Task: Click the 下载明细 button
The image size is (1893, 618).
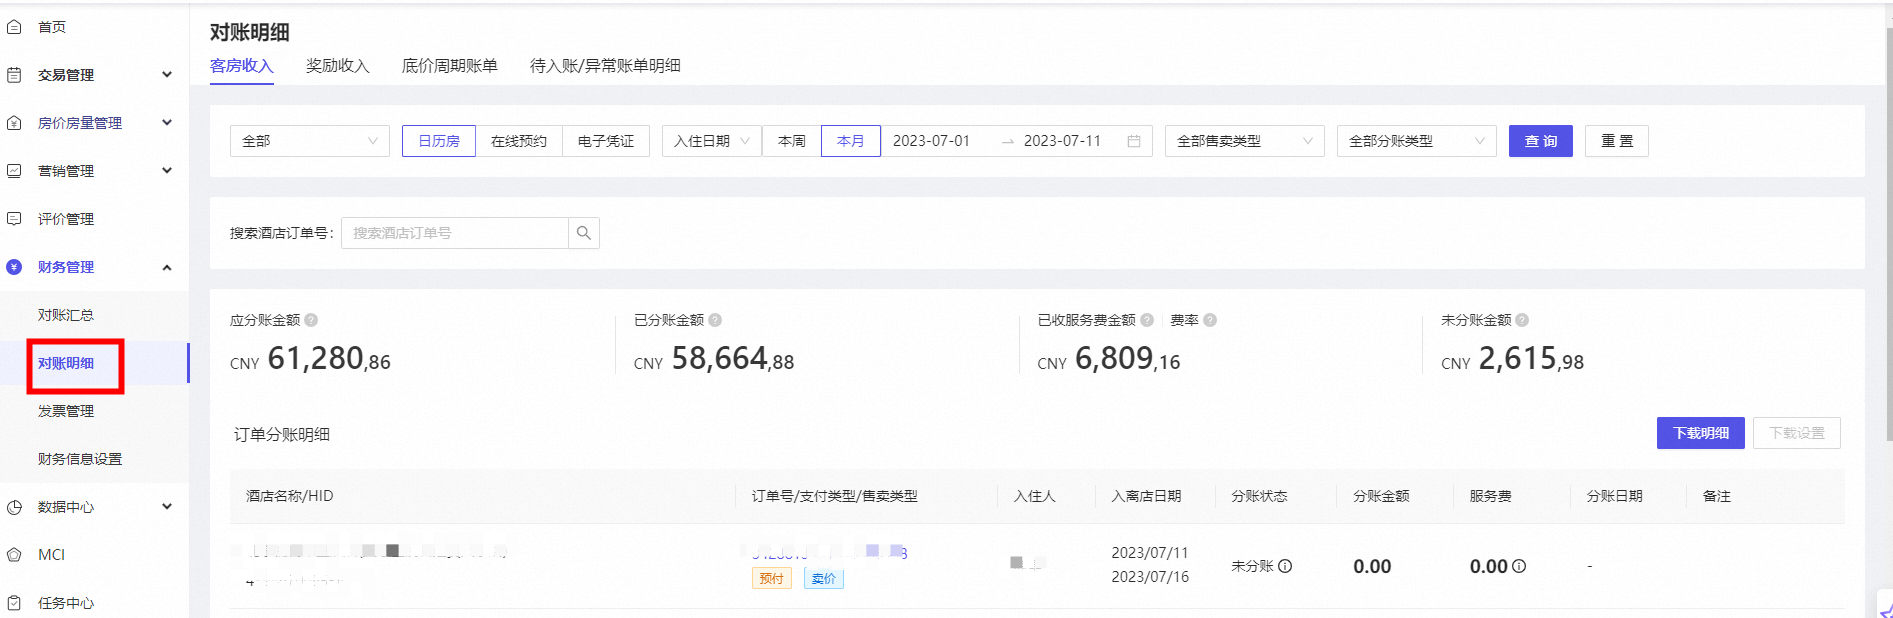Action: 1700,433
